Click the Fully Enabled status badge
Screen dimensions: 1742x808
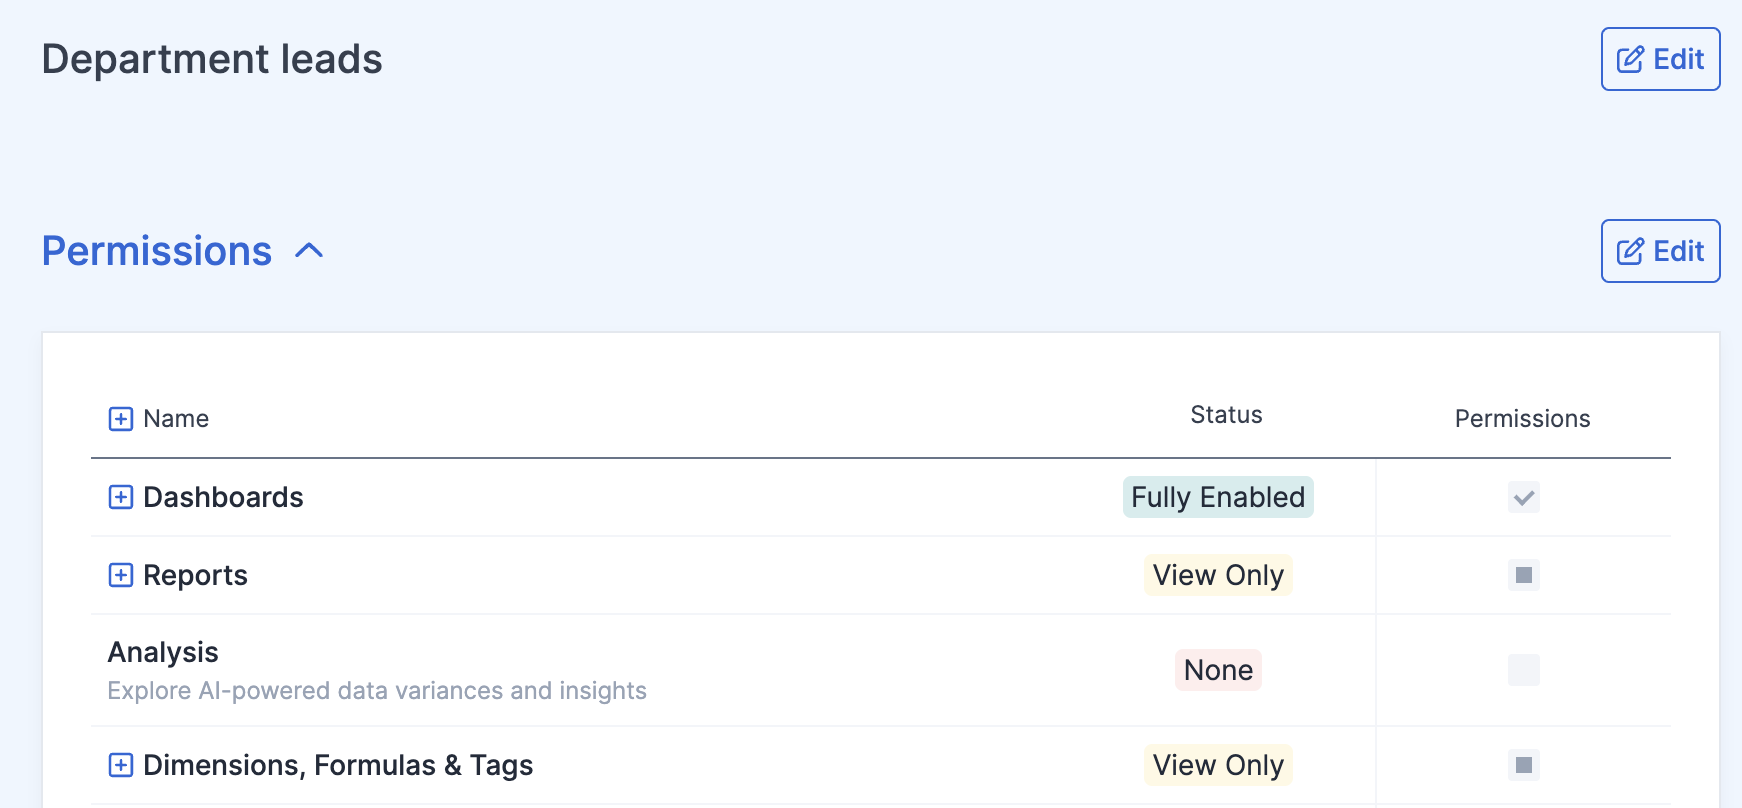pos(1218,497)
